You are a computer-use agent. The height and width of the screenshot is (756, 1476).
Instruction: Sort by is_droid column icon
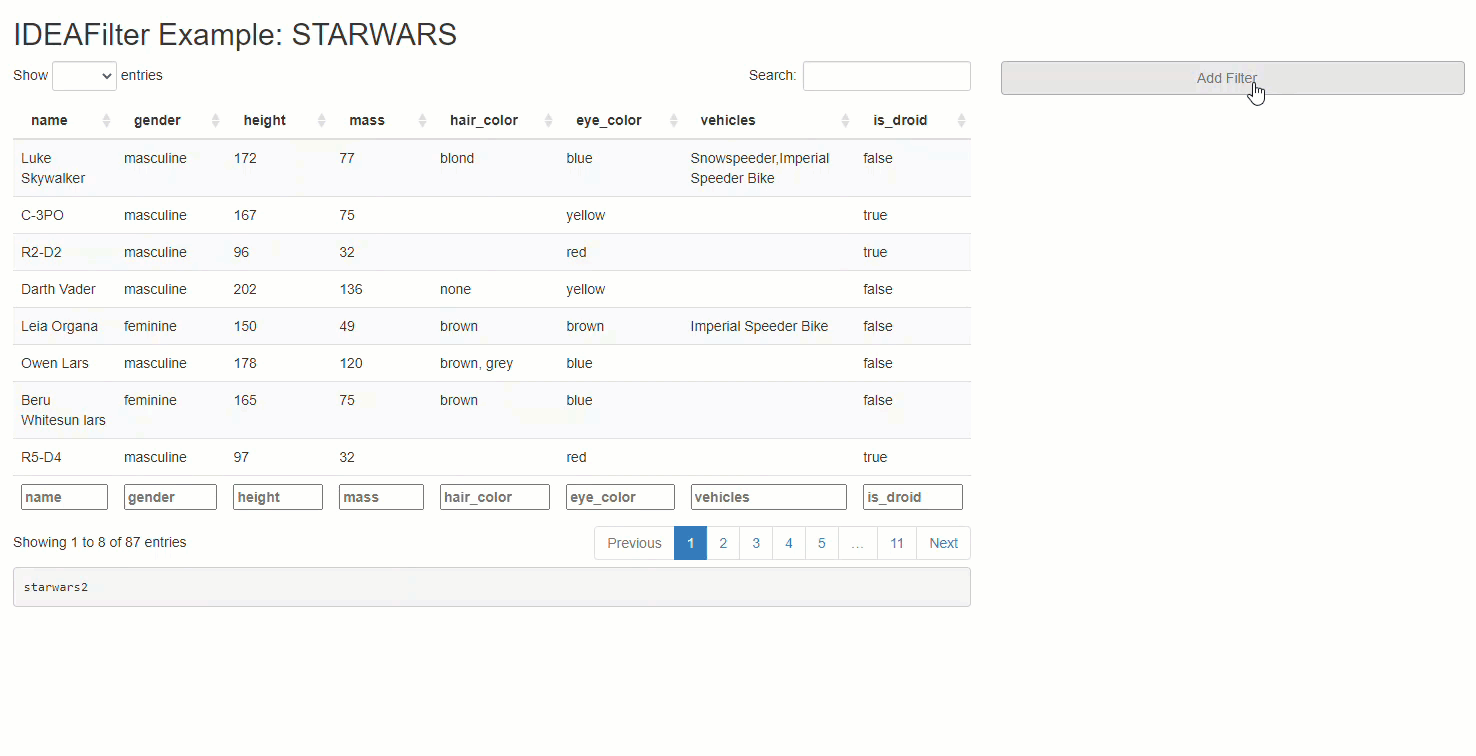(961, 121)
